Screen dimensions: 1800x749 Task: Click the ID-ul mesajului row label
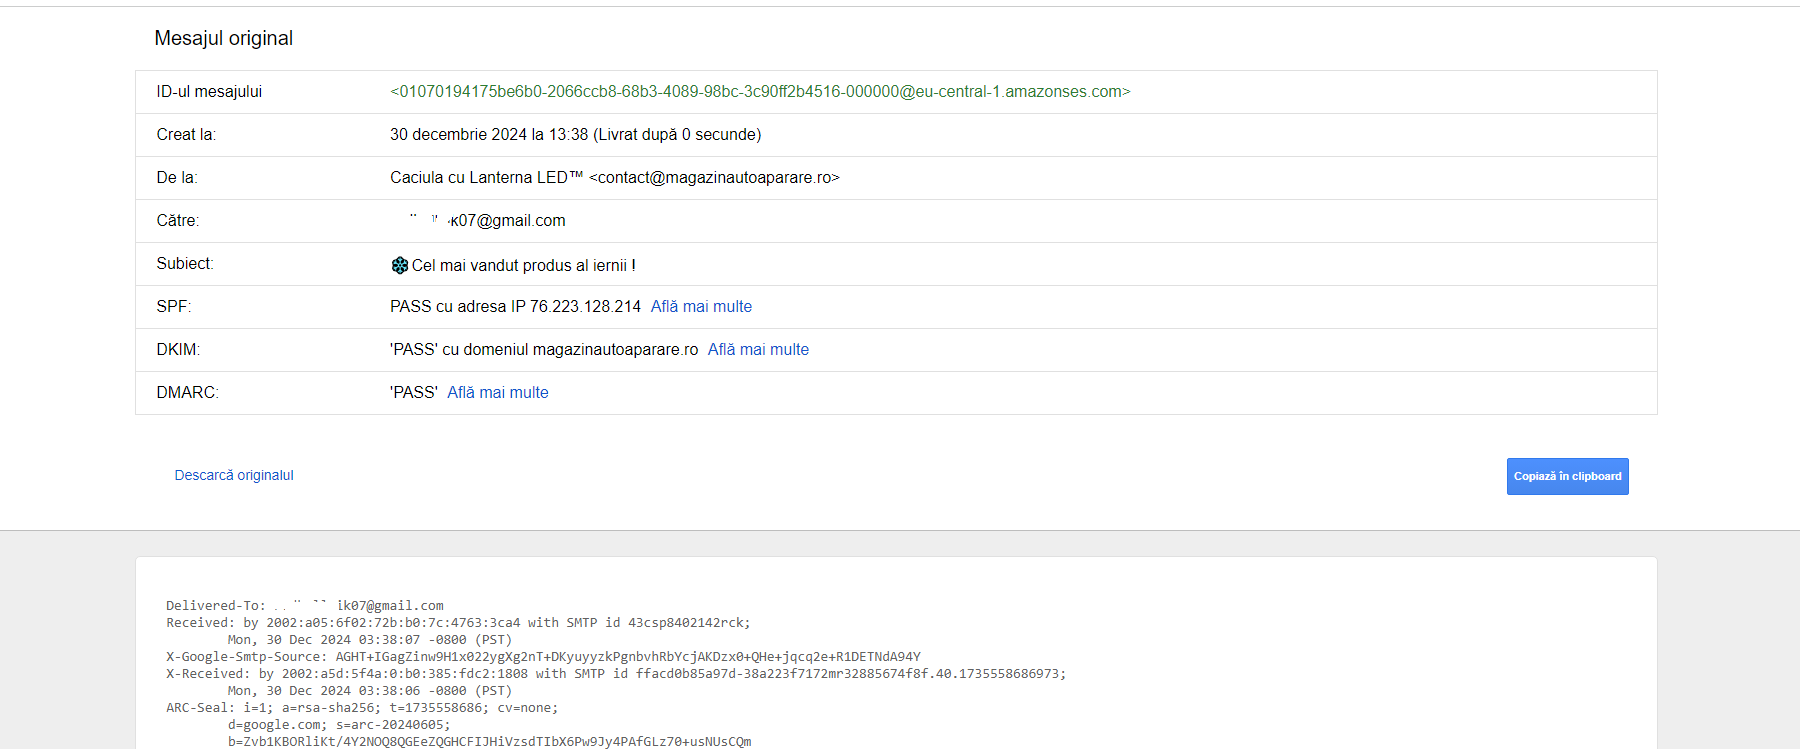(x=209, y=92)
